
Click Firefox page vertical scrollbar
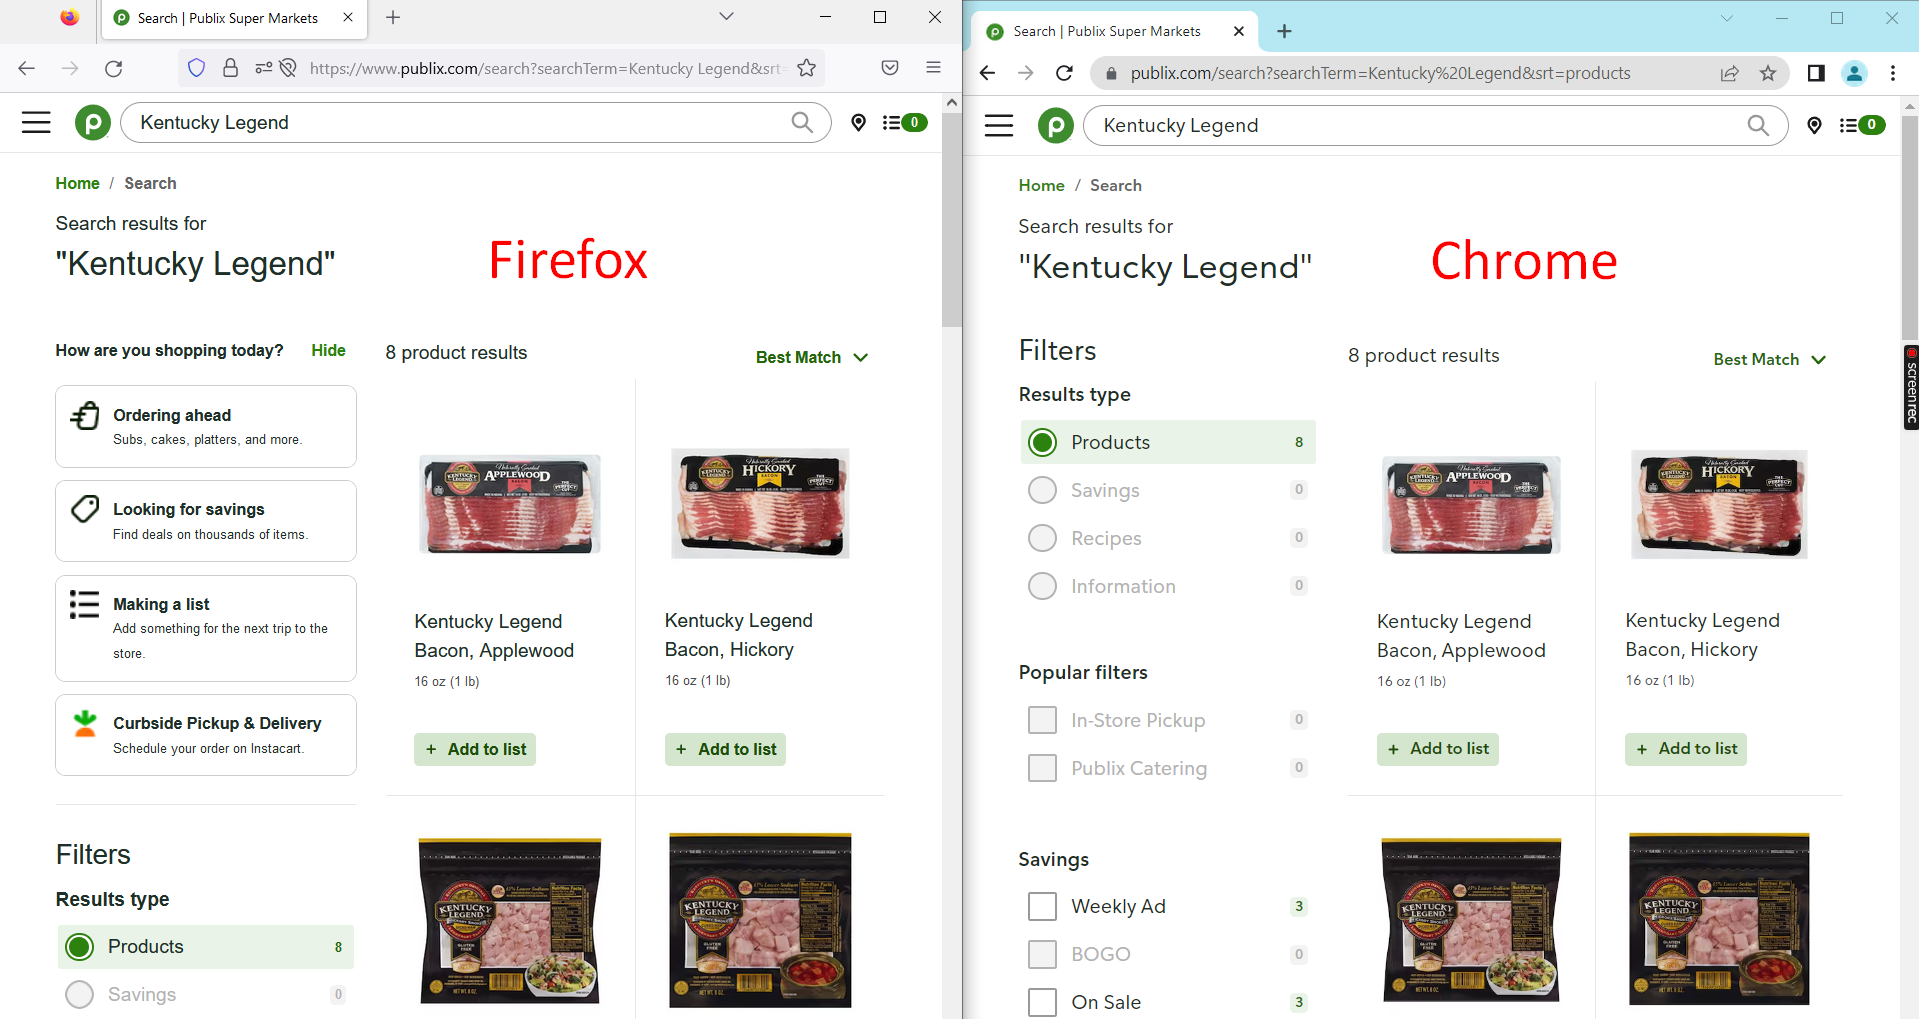pos(951,219)
